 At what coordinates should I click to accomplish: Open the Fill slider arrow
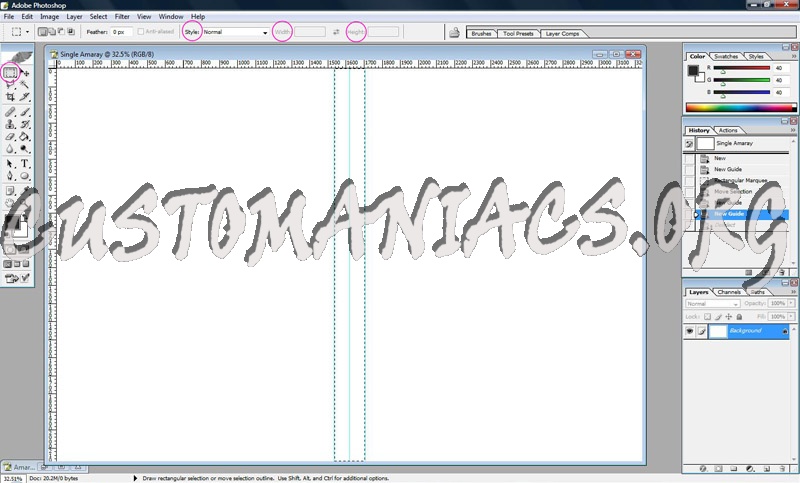(x=791, y=317)
